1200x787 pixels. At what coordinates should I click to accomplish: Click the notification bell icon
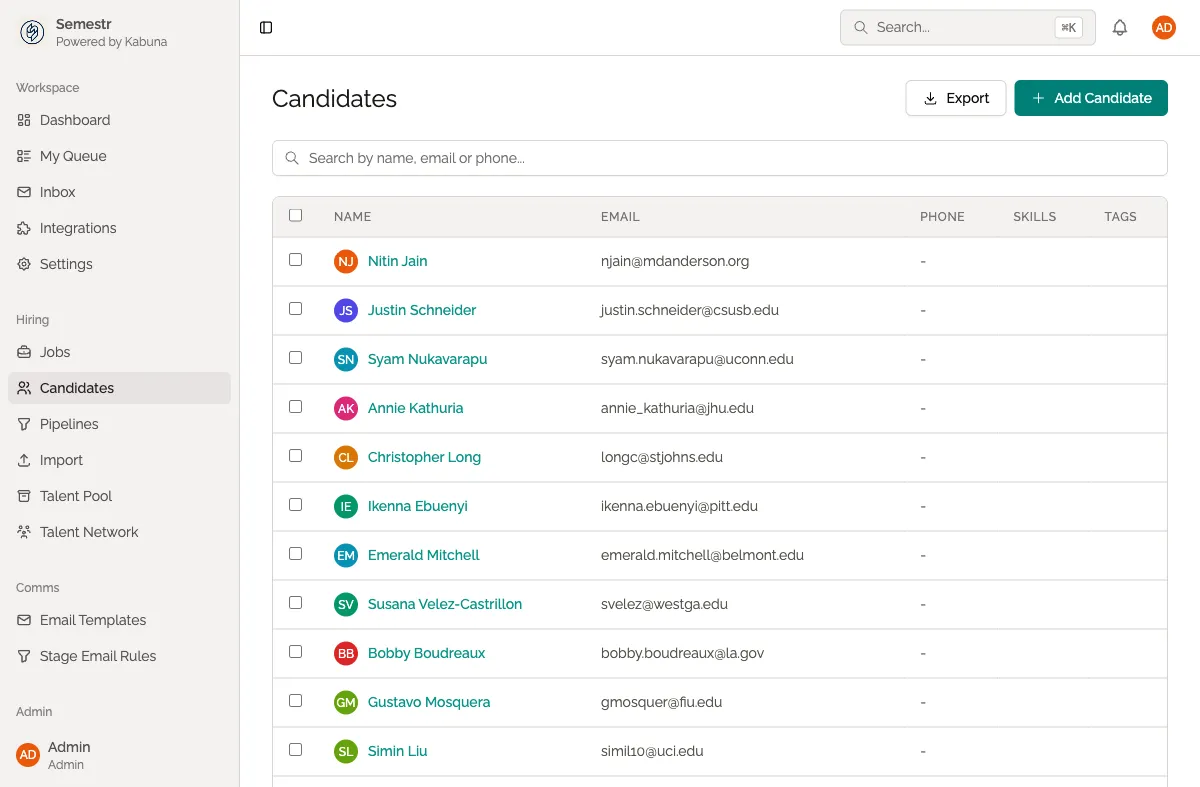[x=1120, y=27]
